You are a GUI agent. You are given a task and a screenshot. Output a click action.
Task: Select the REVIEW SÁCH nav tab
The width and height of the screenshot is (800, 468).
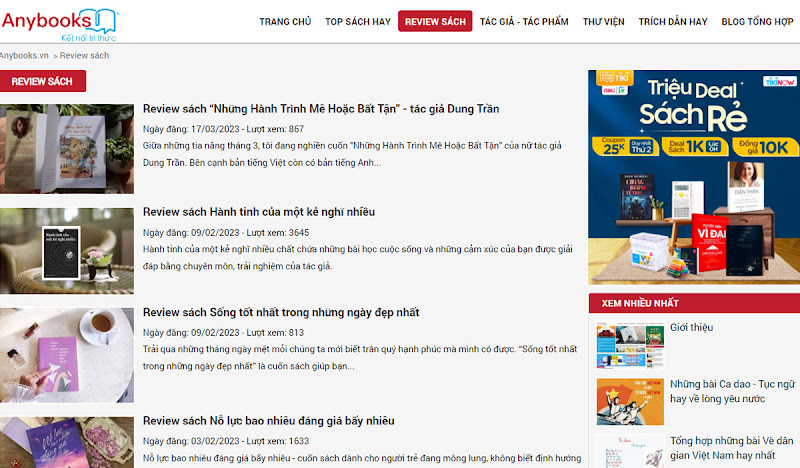(x=435, y=21)
